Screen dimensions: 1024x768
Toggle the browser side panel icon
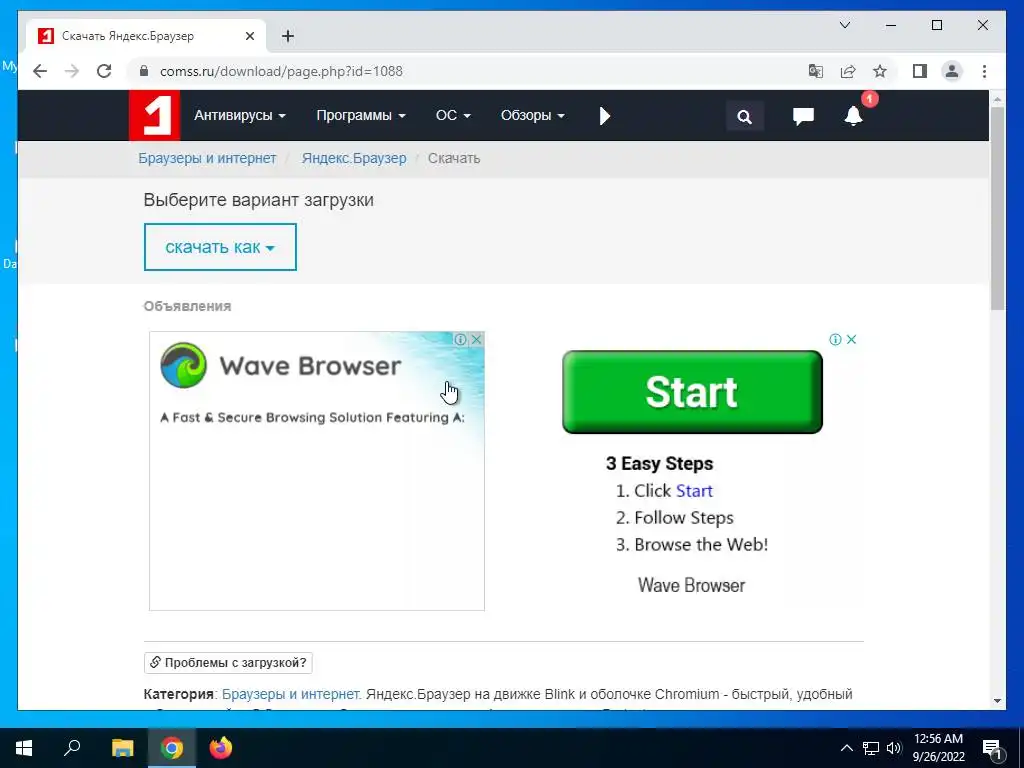pos(920,71)
